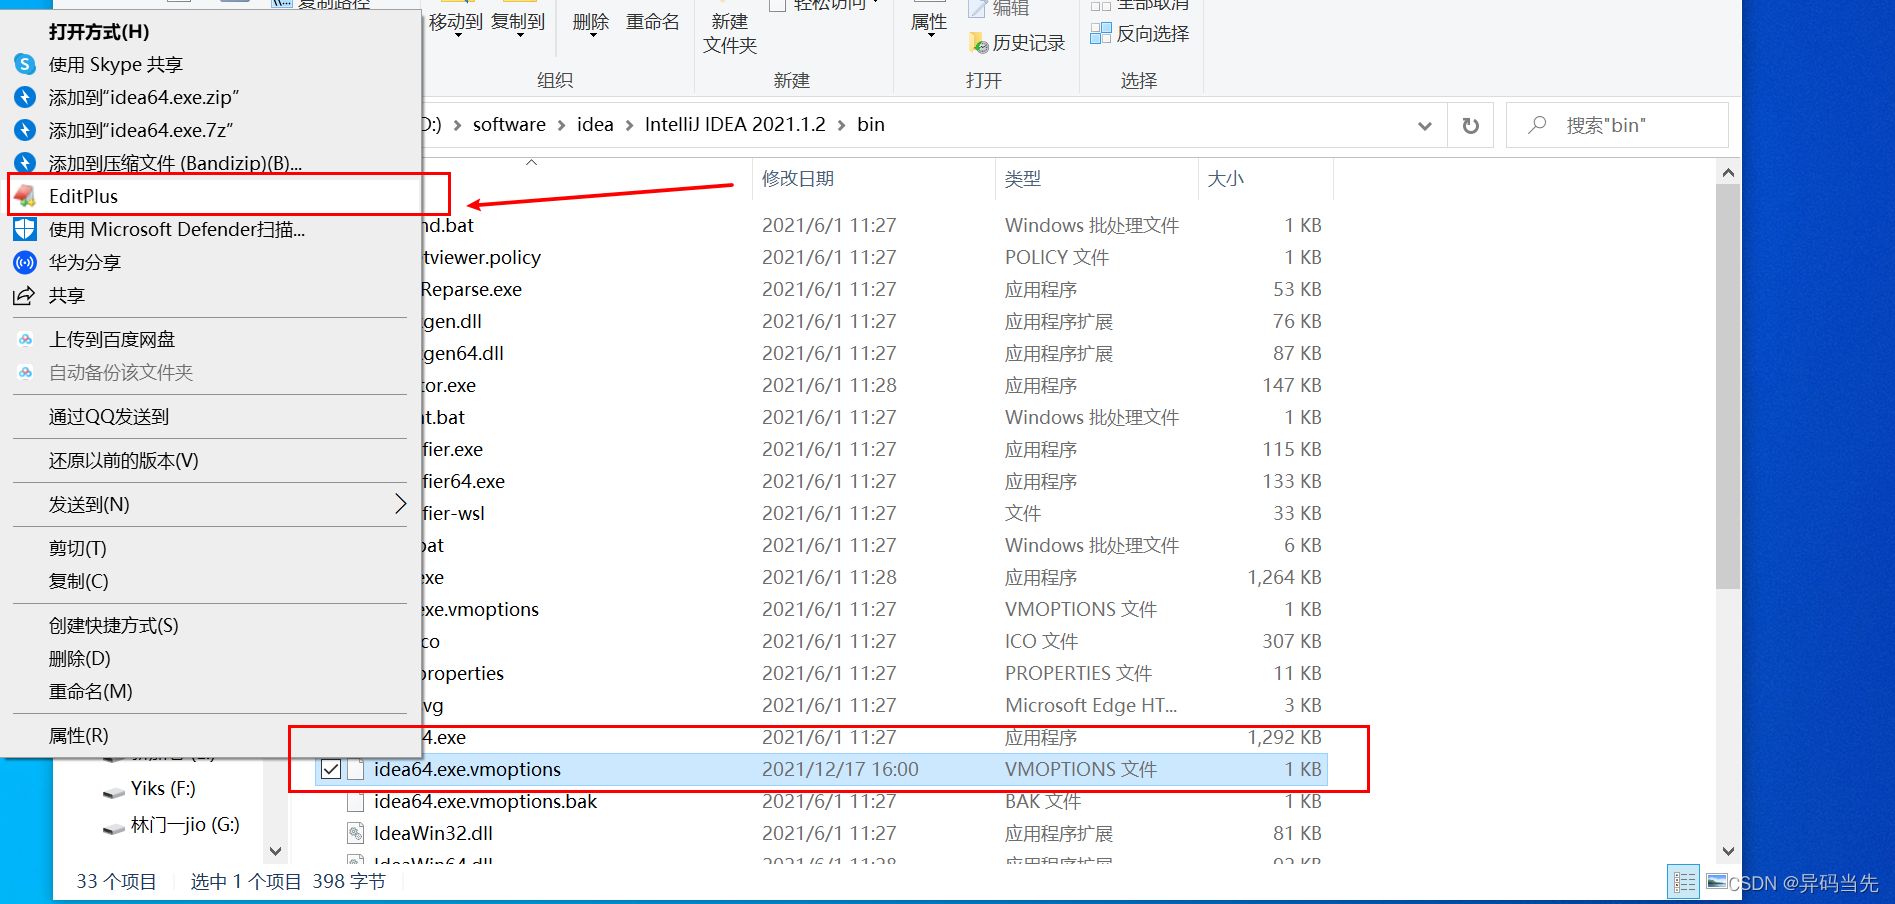Click 重命名 button in ribbon
1895x904 pixels.
[652, 22]
